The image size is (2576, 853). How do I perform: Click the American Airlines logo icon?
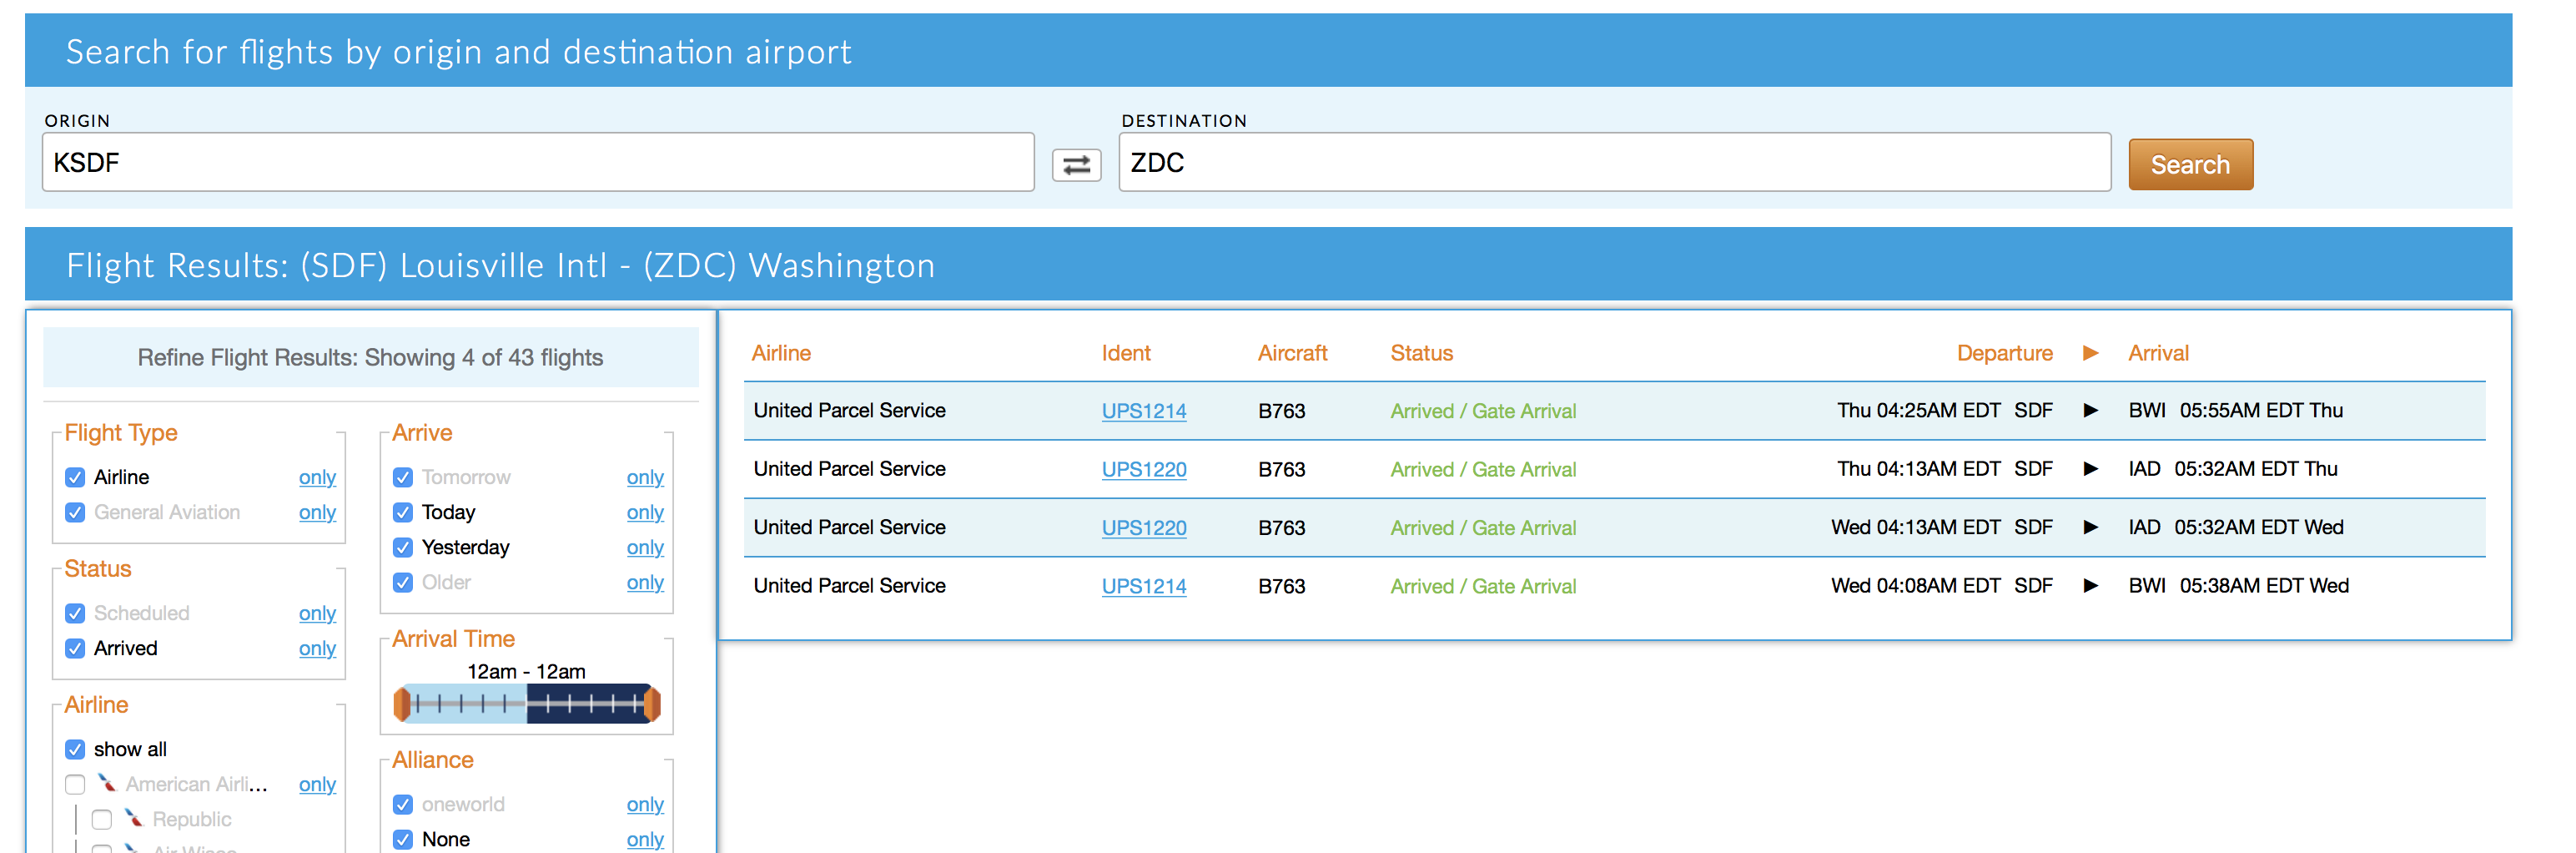[107, 783]
